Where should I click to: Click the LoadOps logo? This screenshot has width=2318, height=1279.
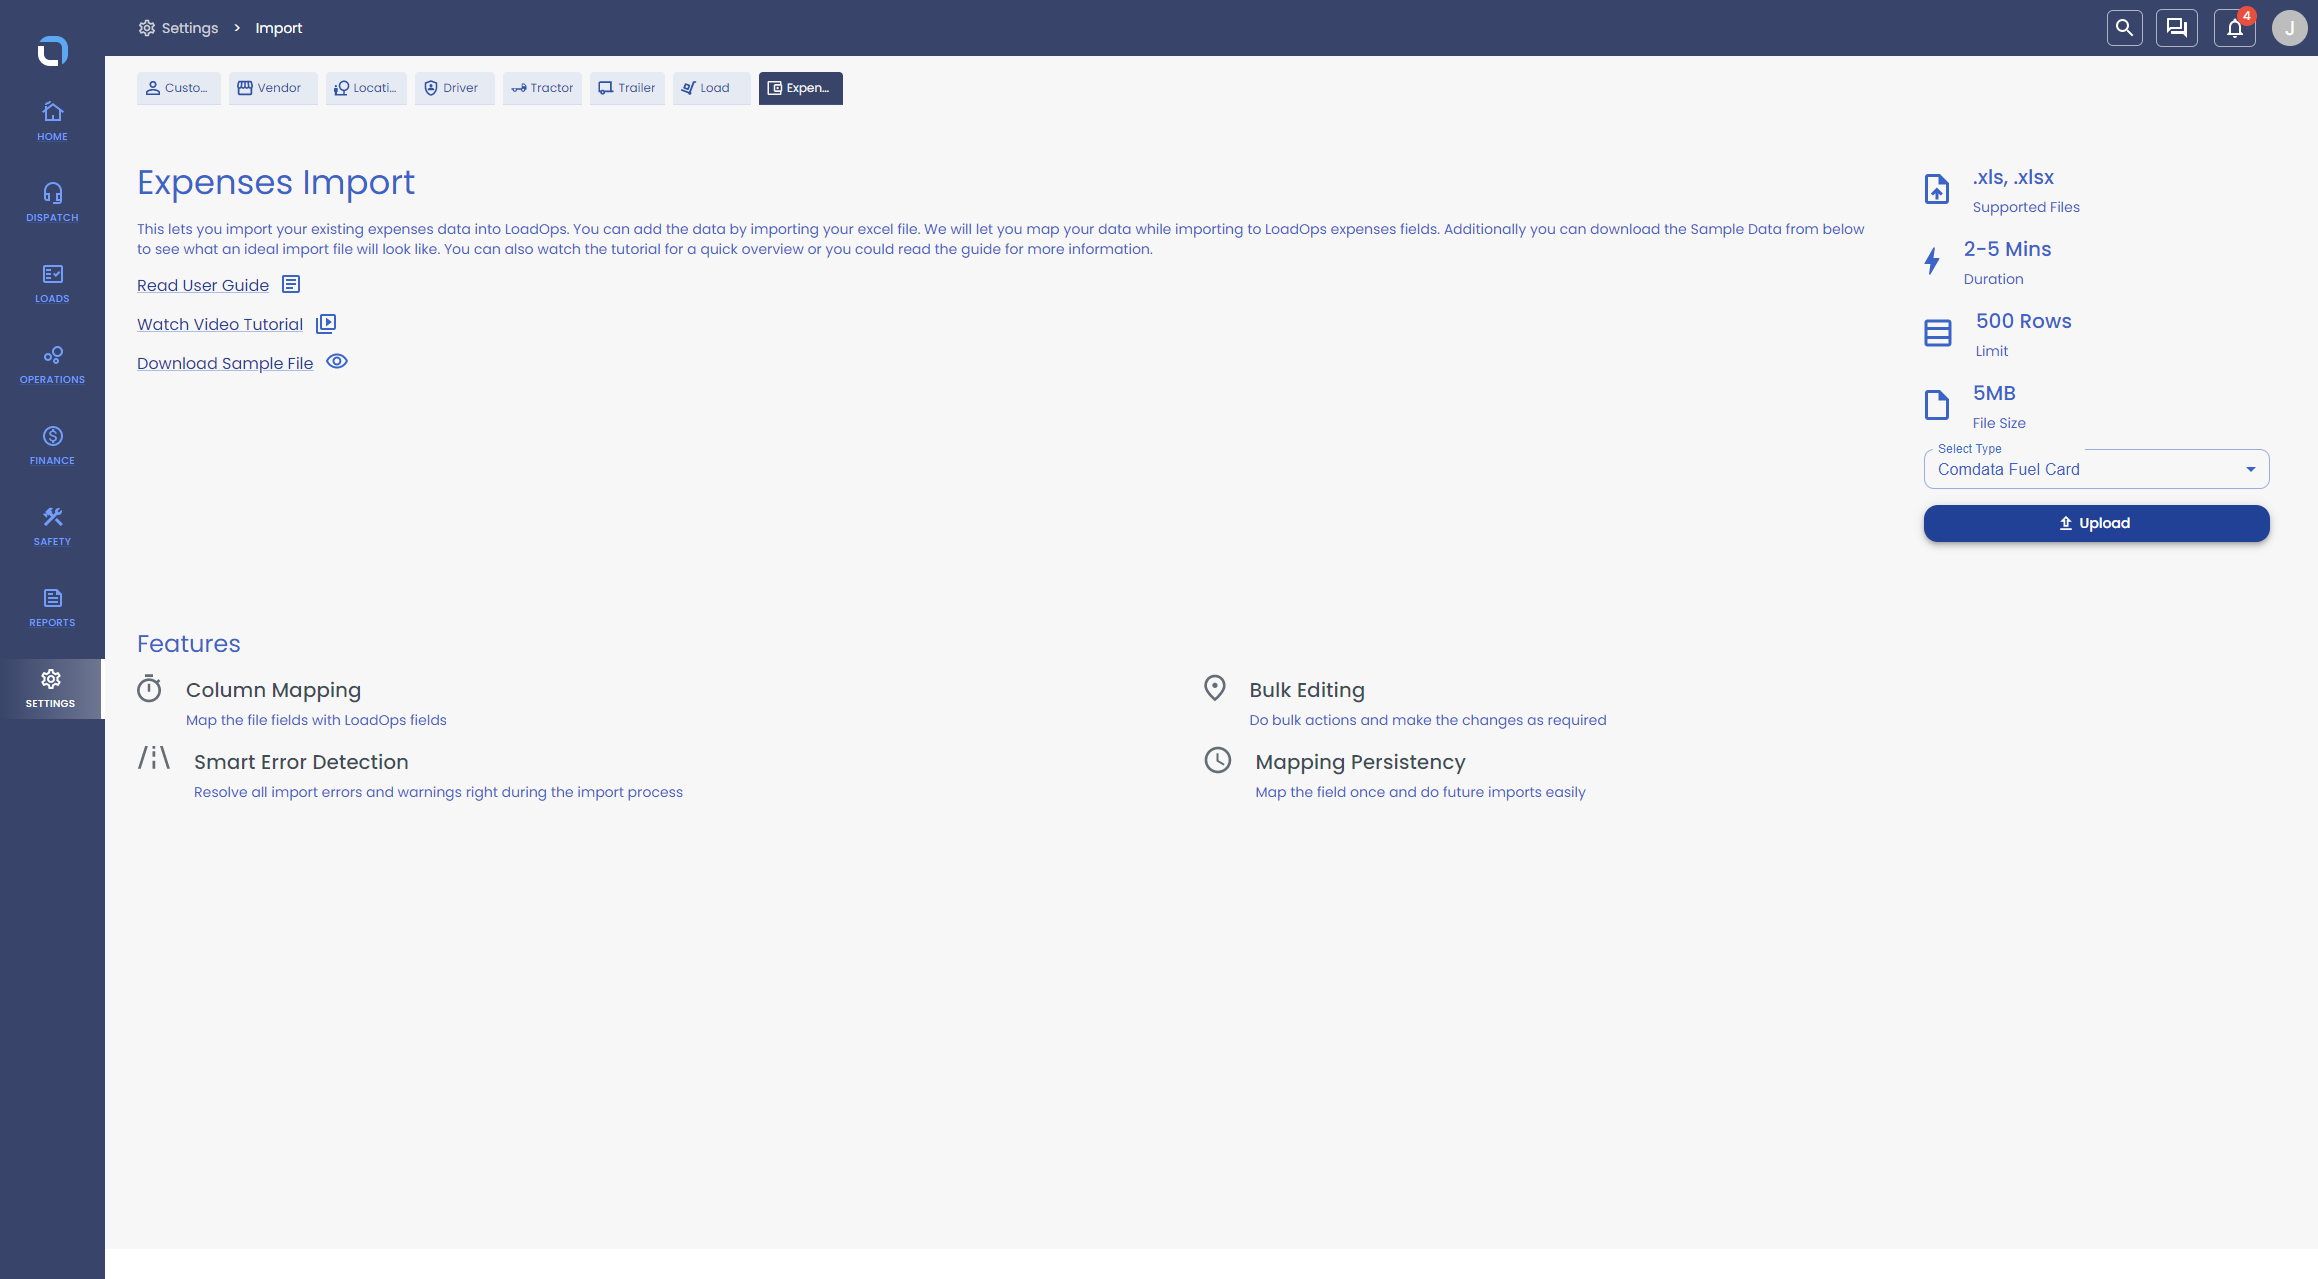pyautogui.click(x=52, y=50)
